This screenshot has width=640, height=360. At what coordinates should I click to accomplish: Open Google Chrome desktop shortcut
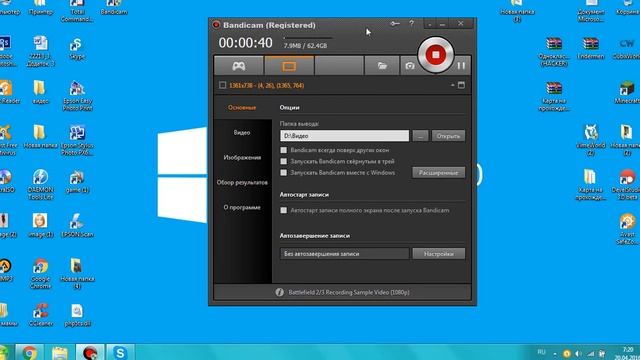[x=40, y=273]
